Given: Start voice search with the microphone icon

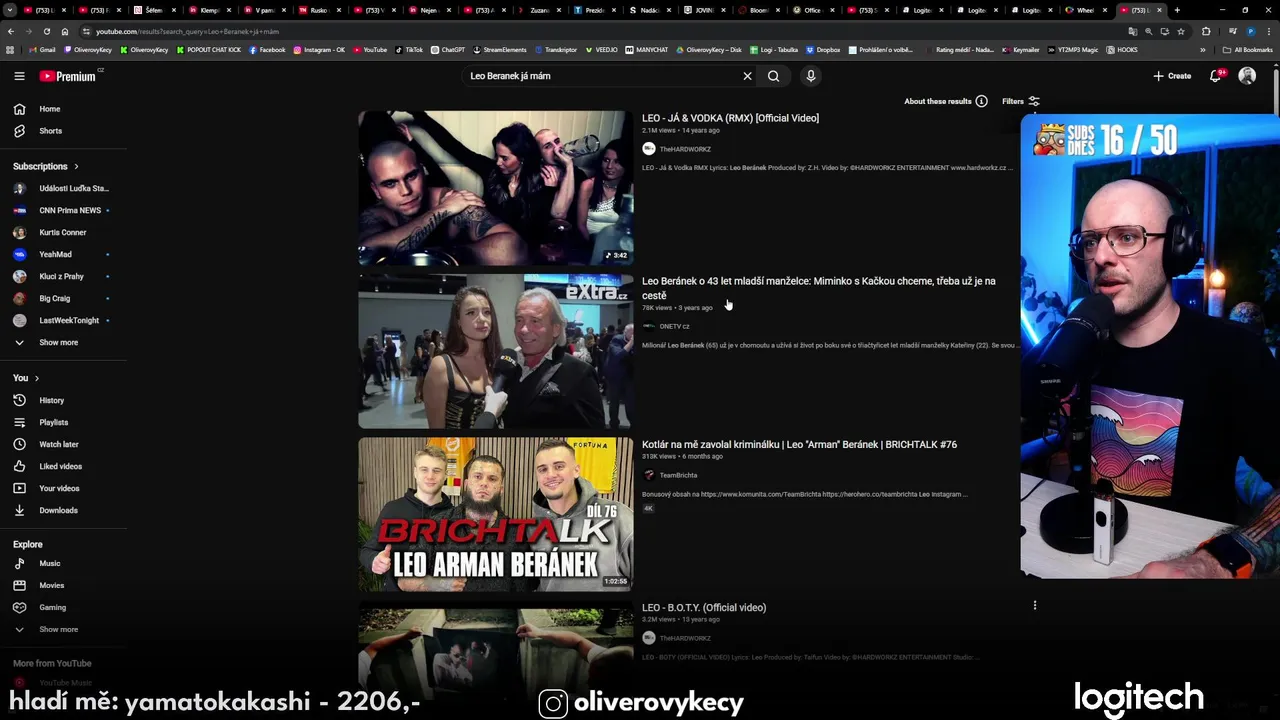Looking at the screenshot, I should coord(811,76).
